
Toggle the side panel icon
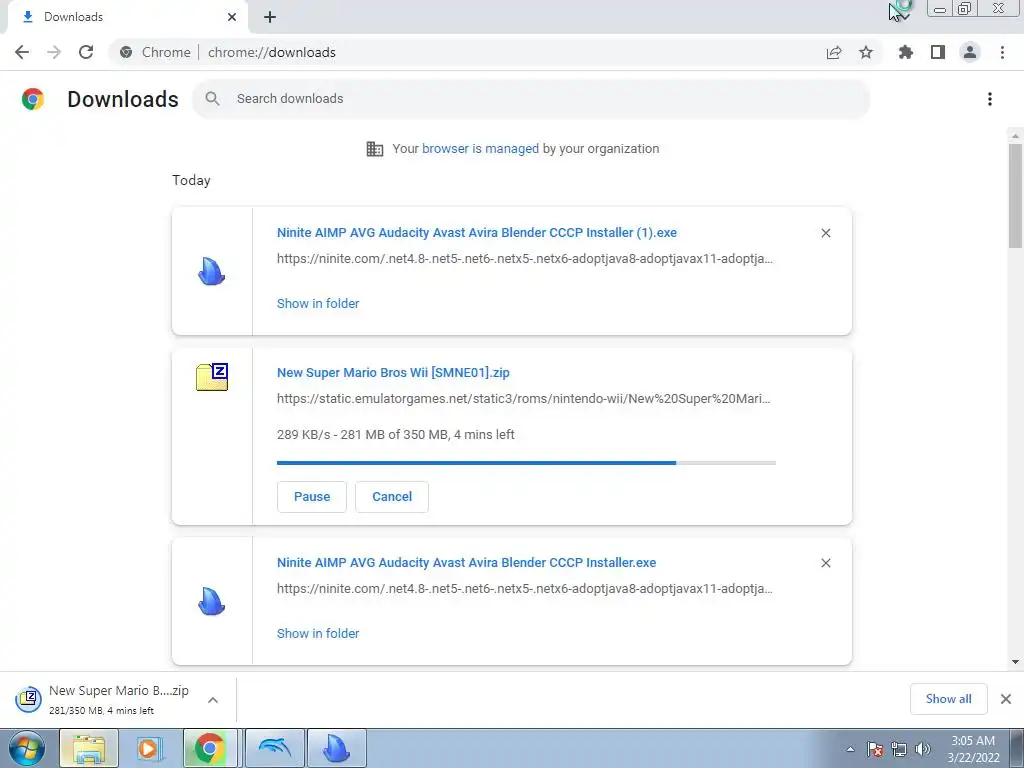pos(938,52)
